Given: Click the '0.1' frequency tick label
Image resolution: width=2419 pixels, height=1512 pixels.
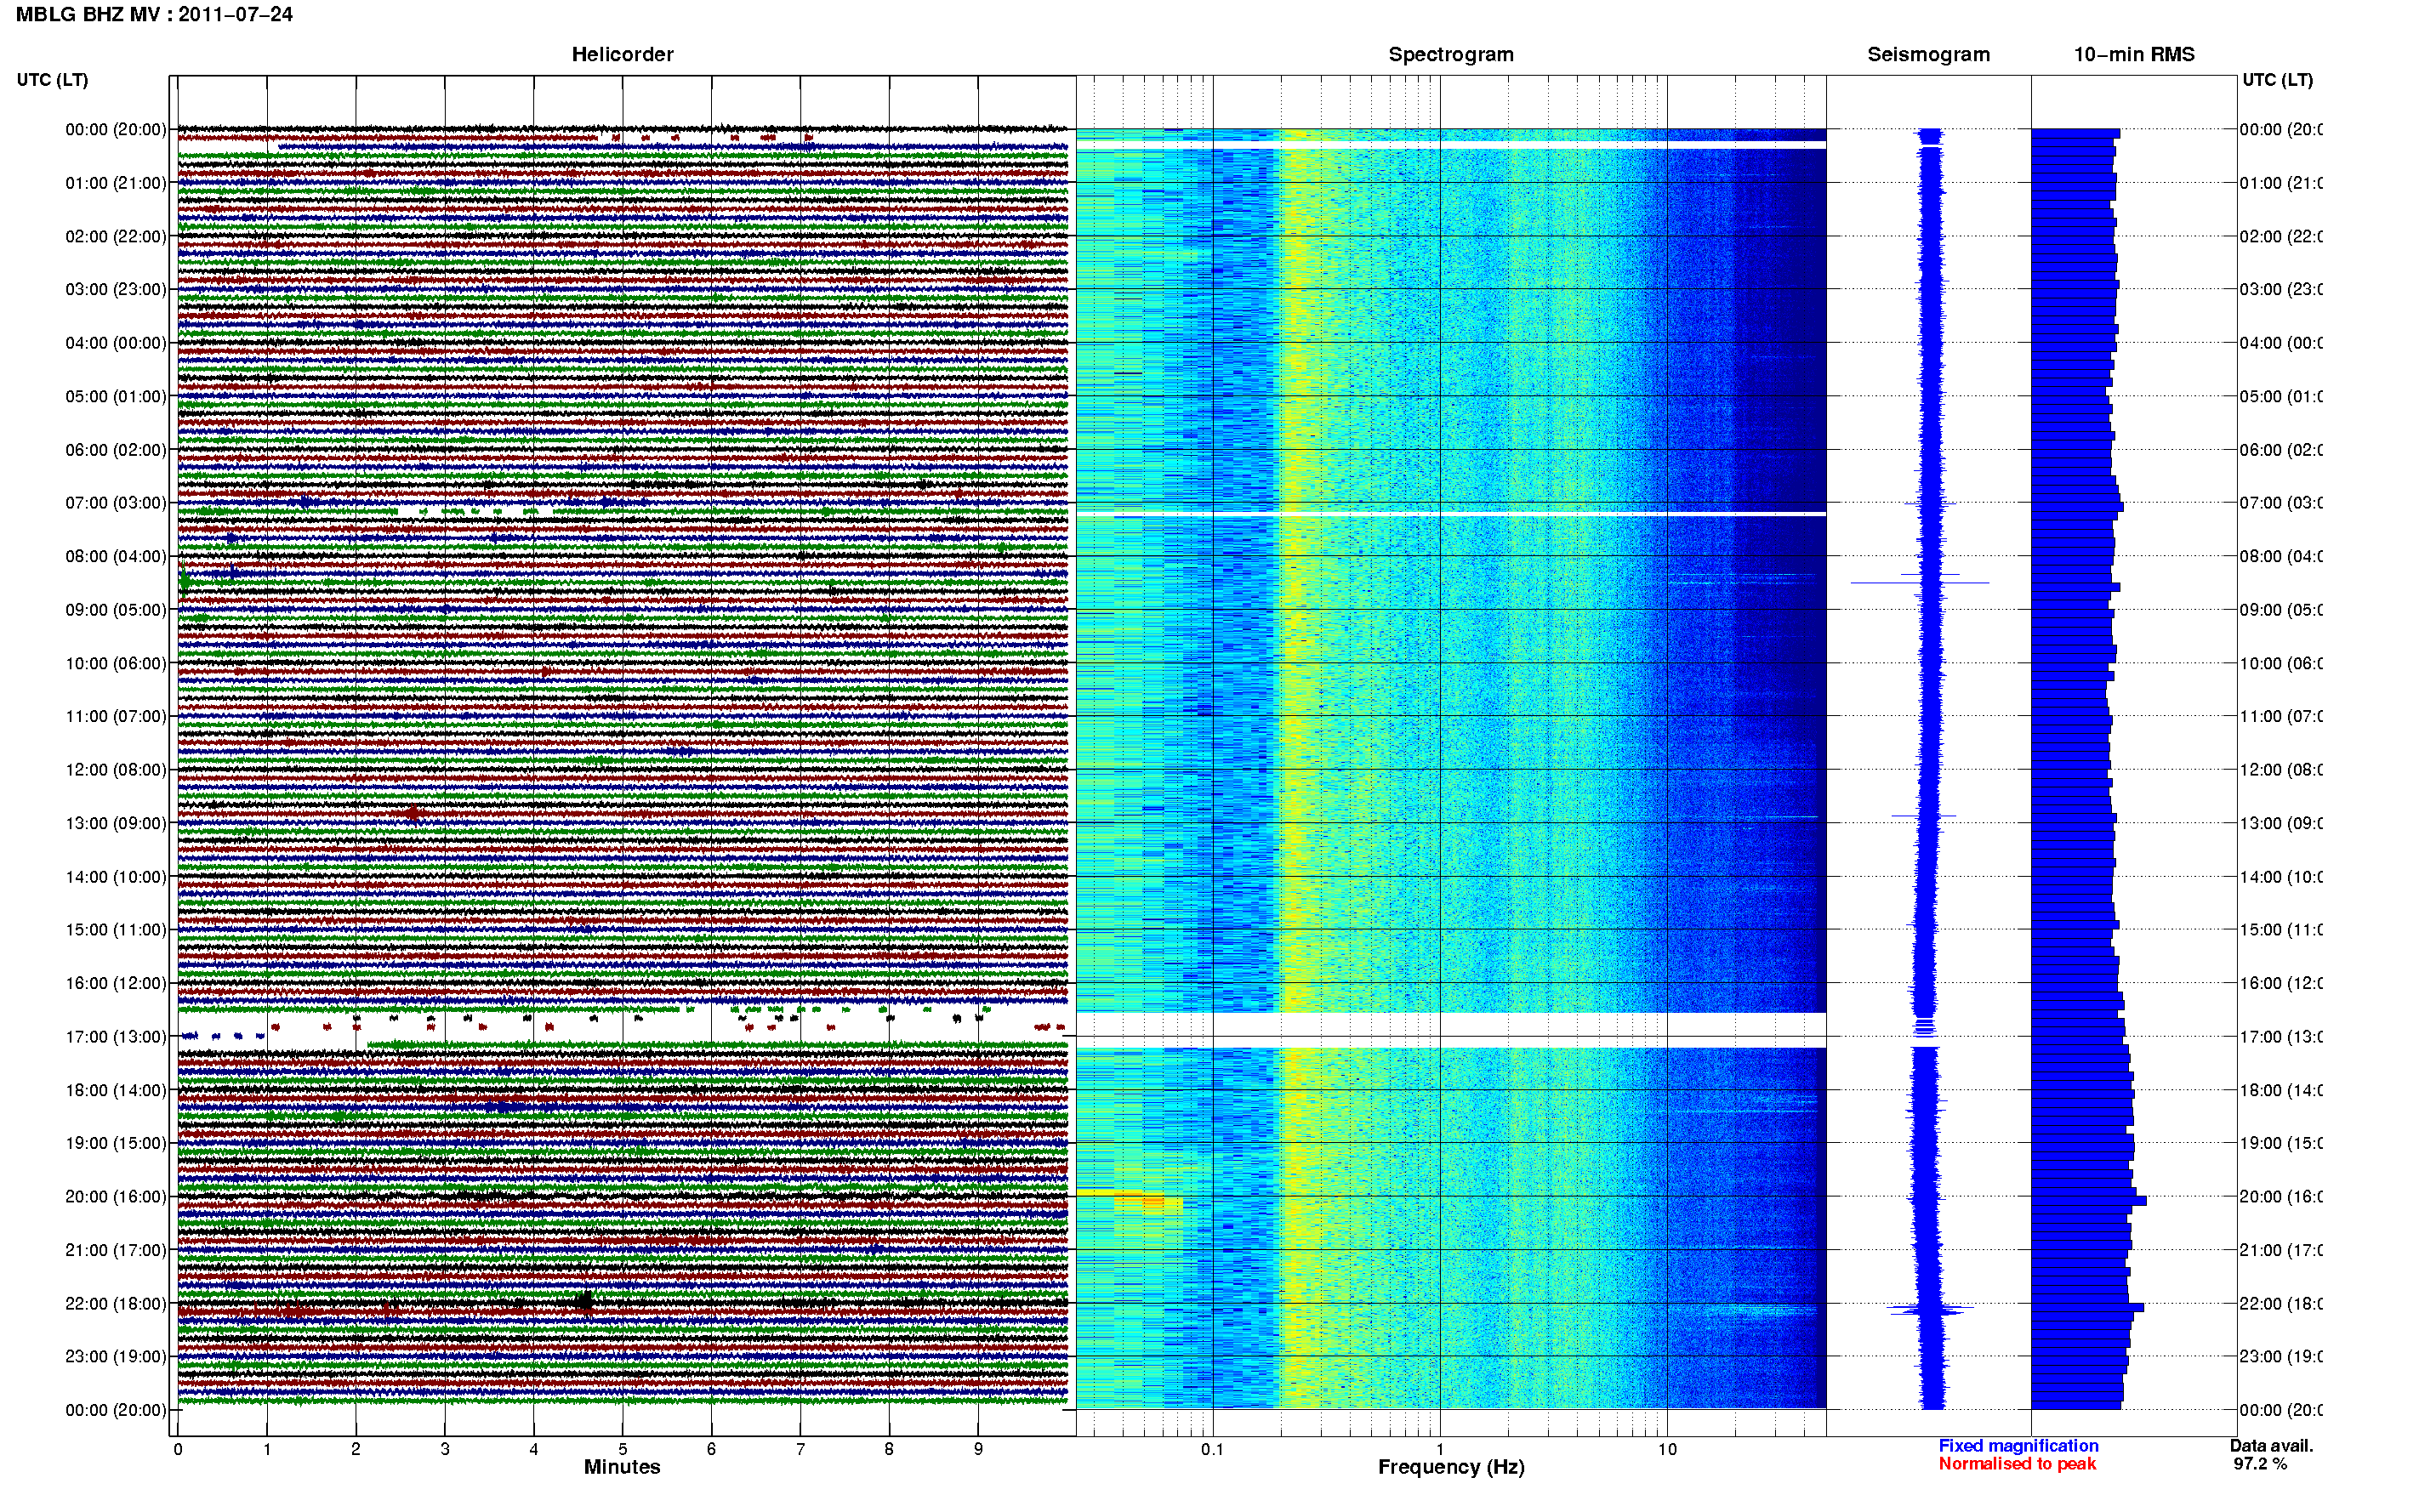Looking at the screenshot, I should tap(1212, 1448).
